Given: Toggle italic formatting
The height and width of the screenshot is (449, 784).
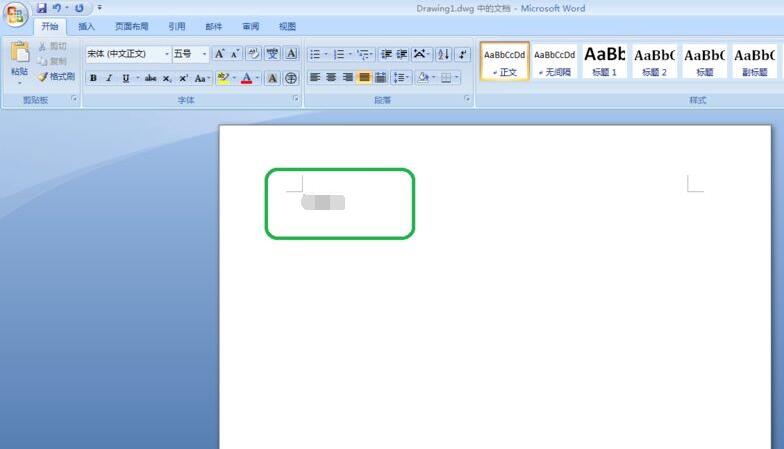Looking at the screenshot, I should pyautogui.click(x=109, y=78).
